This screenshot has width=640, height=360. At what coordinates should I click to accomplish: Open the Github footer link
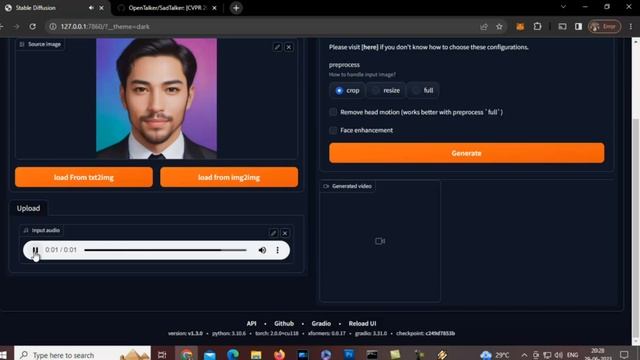pos(284,323)
